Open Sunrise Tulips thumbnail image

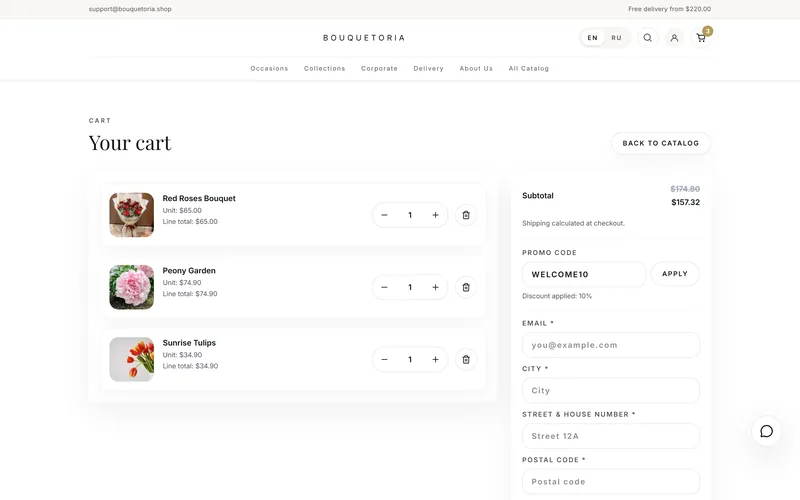point(132,359)
